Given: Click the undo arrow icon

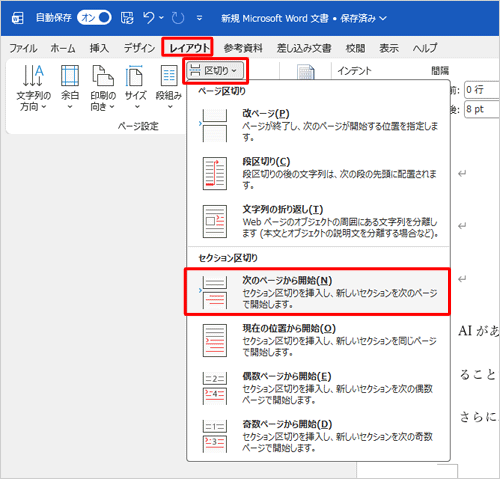Looking at the screenshot, I should [x=149, y=18].
